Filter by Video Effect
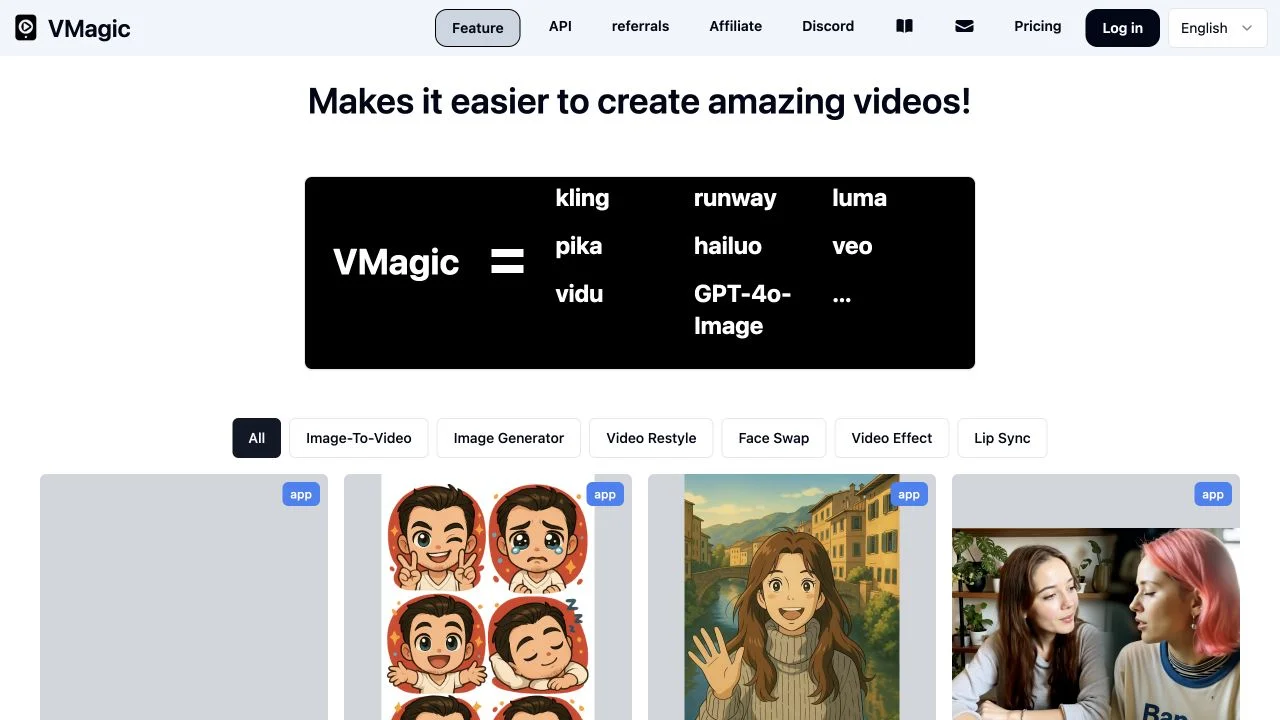This screenshot has height=720, width=1280. click(892, 438)
